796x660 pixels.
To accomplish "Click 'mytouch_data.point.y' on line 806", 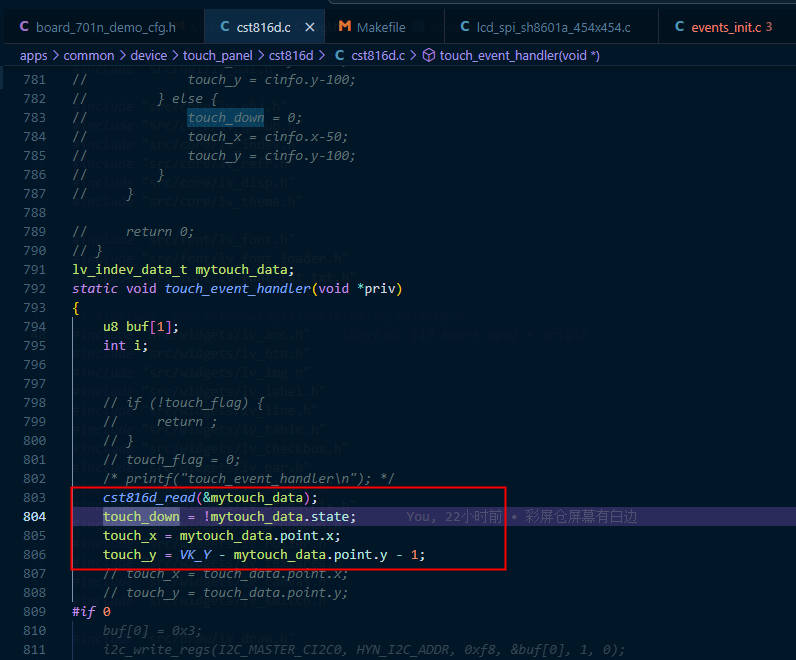I will [x=310, y=555].
